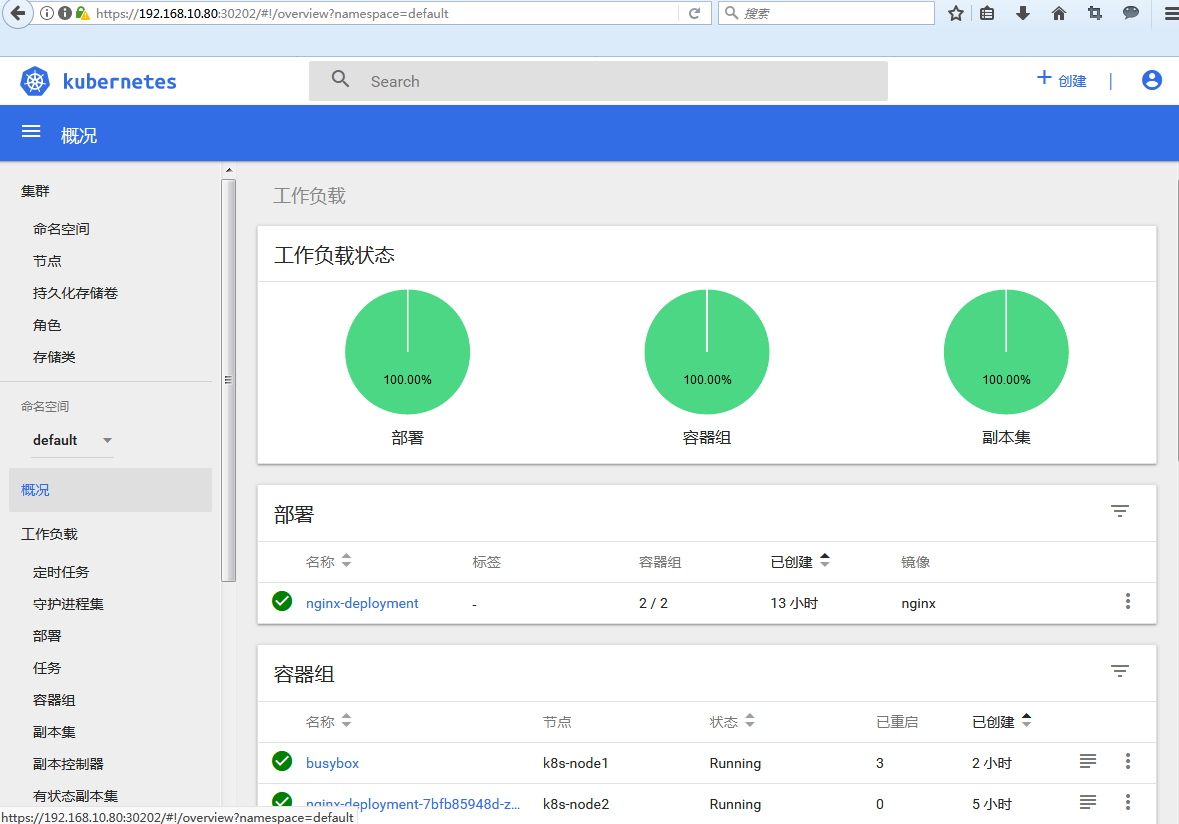Click the 创建 create button
This screenshot has height=824, width=1179.
(x=1062, y=81)
